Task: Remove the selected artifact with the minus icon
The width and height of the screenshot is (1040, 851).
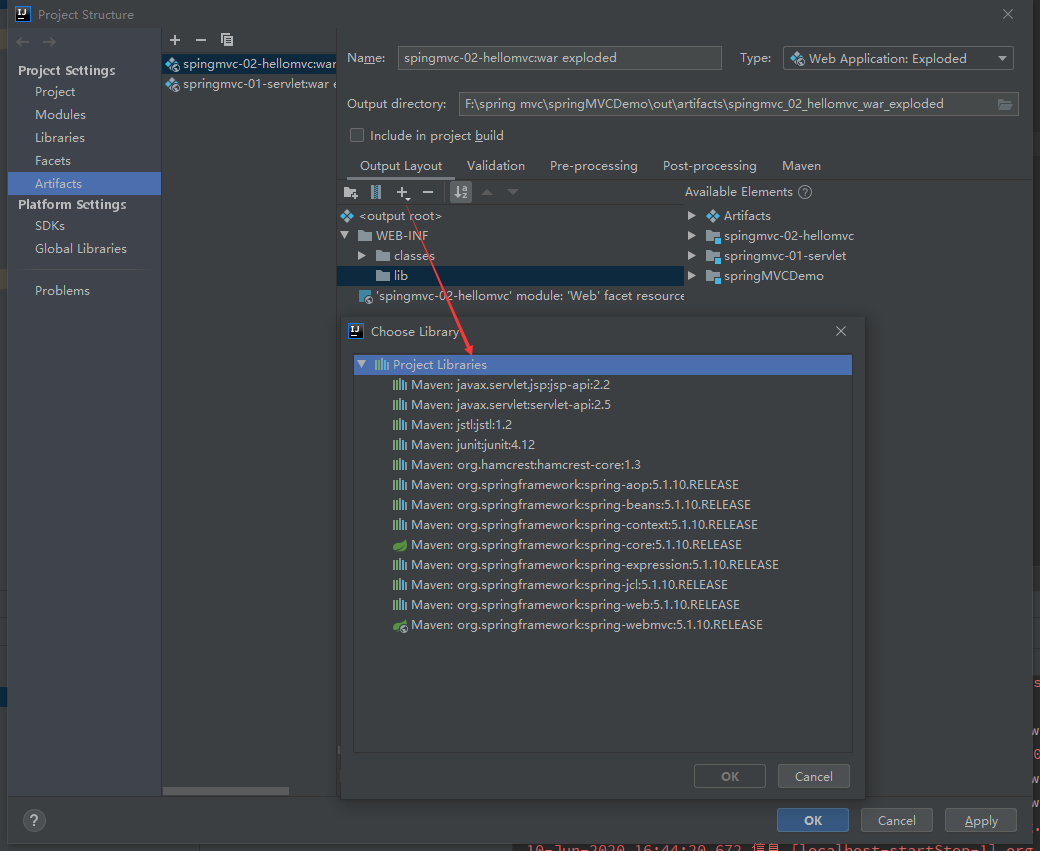Action: (x=201, y=40)
